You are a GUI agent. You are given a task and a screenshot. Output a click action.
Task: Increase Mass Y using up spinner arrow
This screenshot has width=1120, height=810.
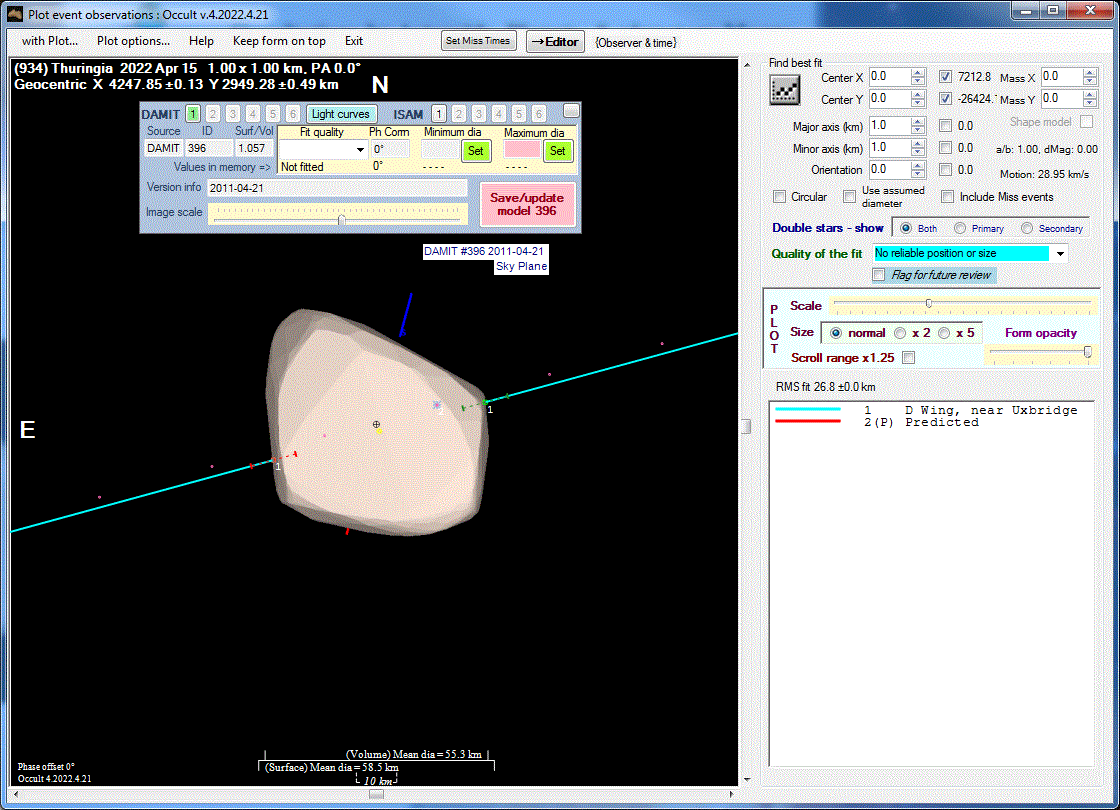[1090, 95]
